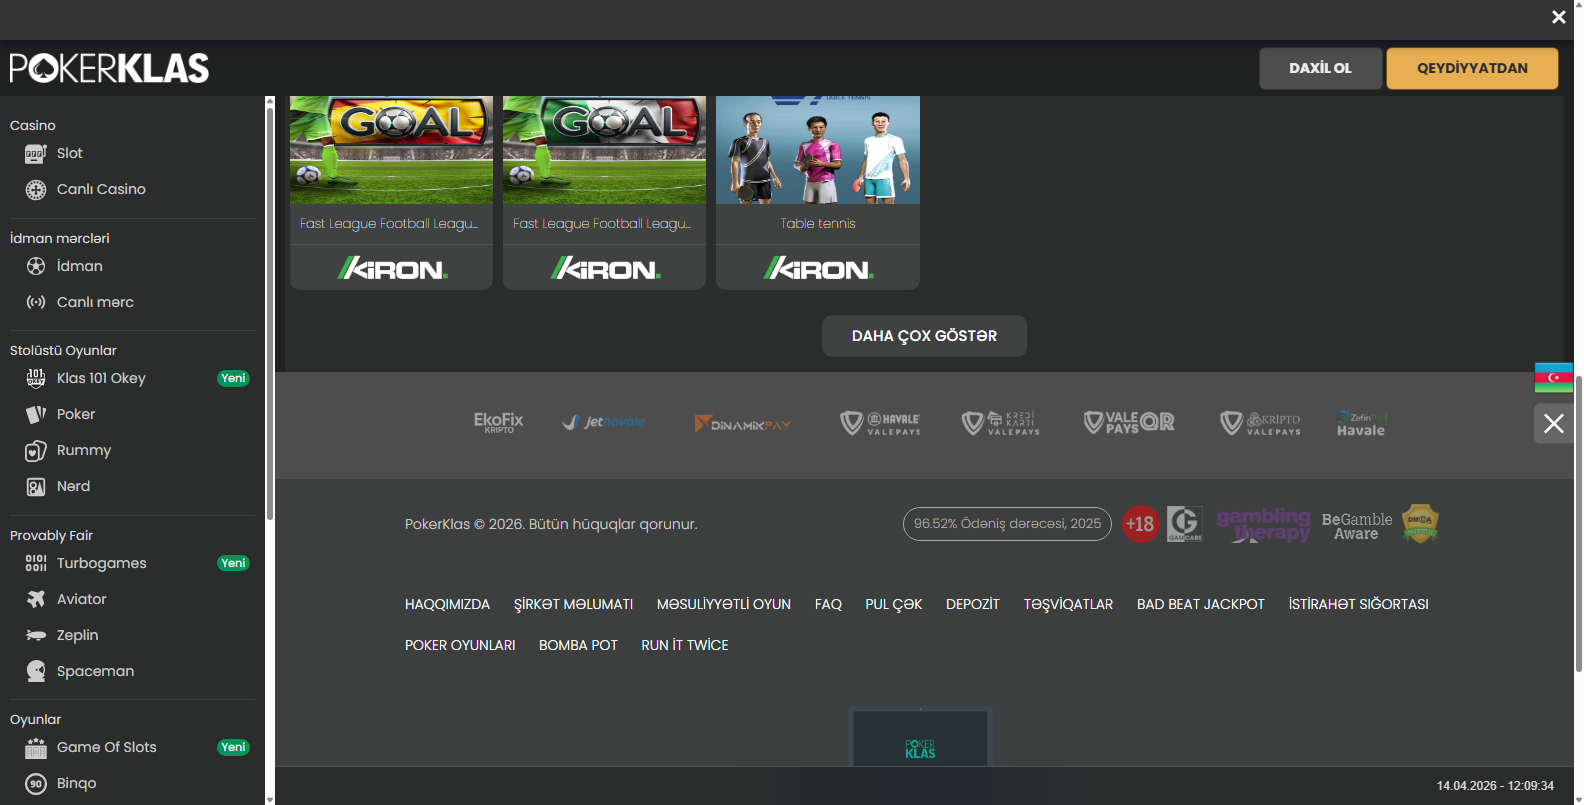Click the DAXİL OL login button

point(1320,68)
